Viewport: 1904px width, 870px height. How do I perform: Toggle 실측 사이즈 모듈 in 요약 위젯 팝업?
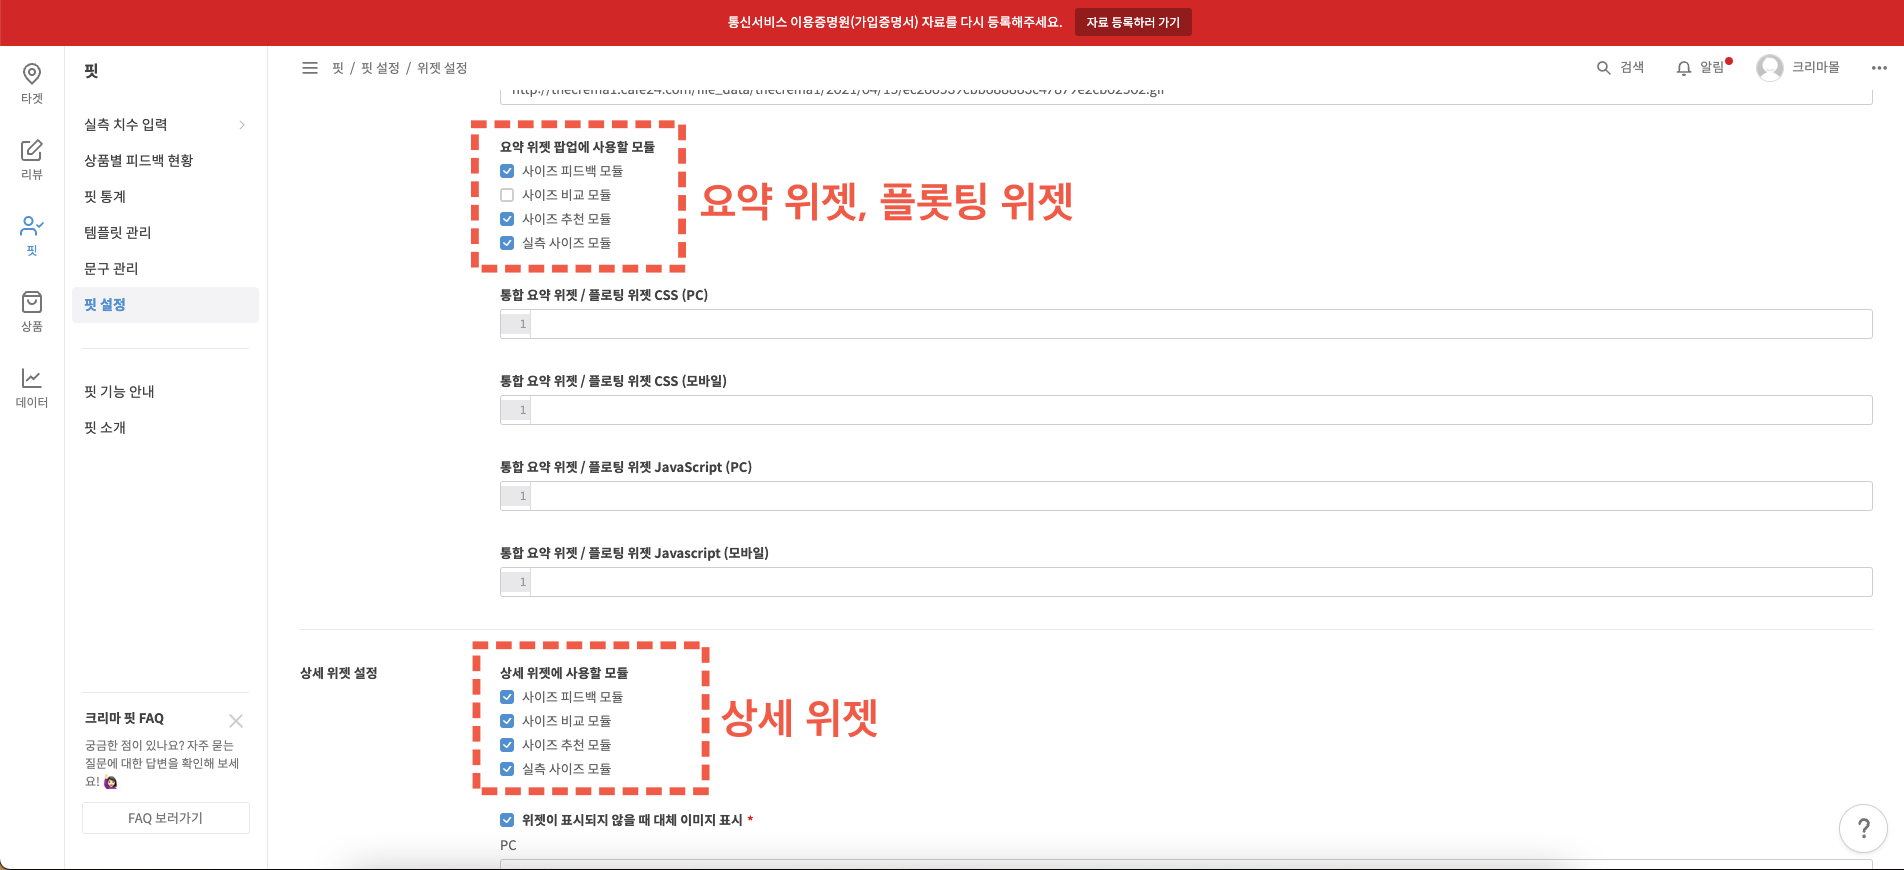tap(507, 243)
